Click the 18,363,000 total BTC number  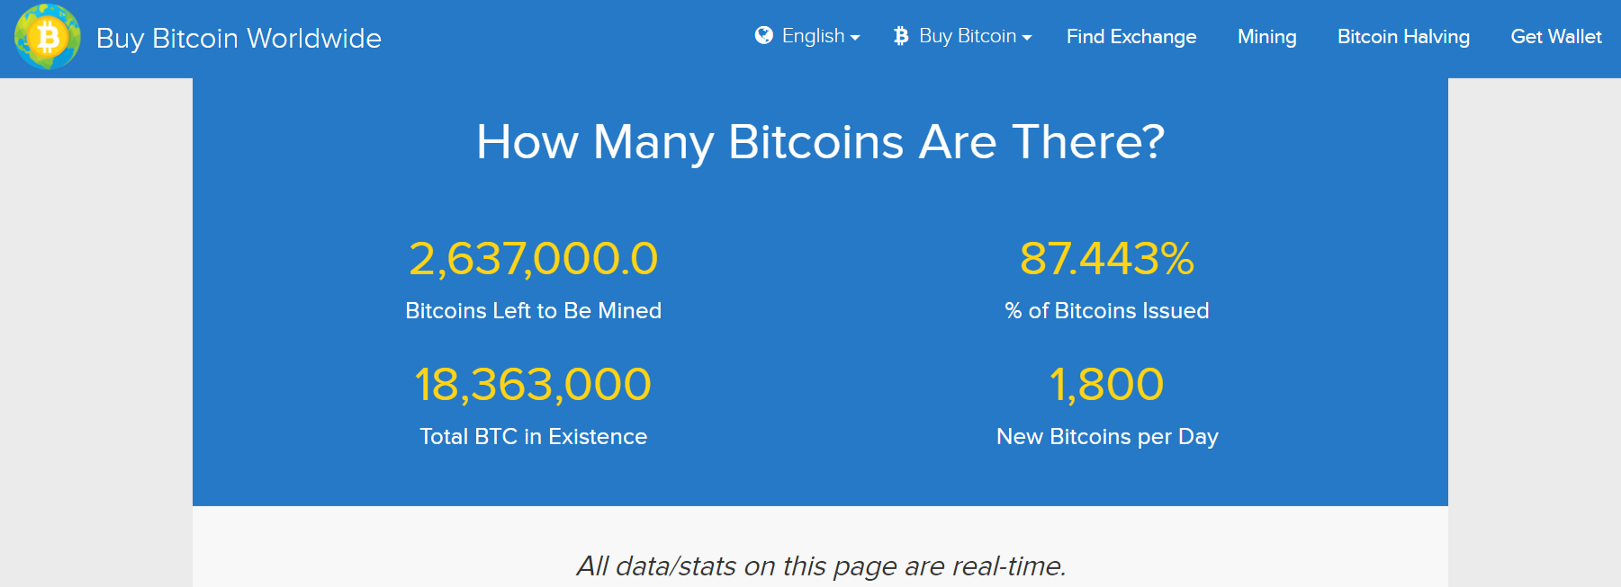(x=533, y=385)
